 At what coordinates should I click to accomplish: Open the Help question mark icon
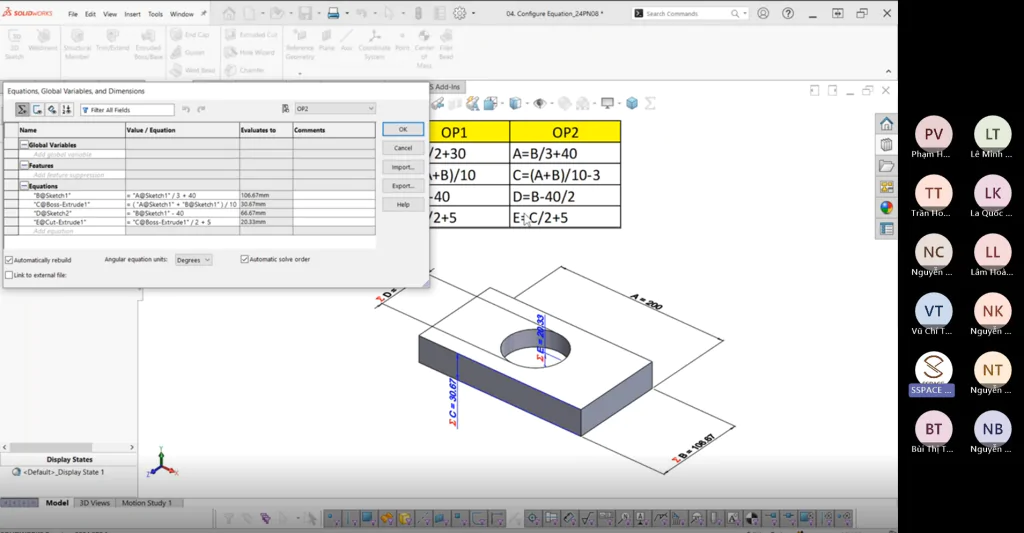788,13
